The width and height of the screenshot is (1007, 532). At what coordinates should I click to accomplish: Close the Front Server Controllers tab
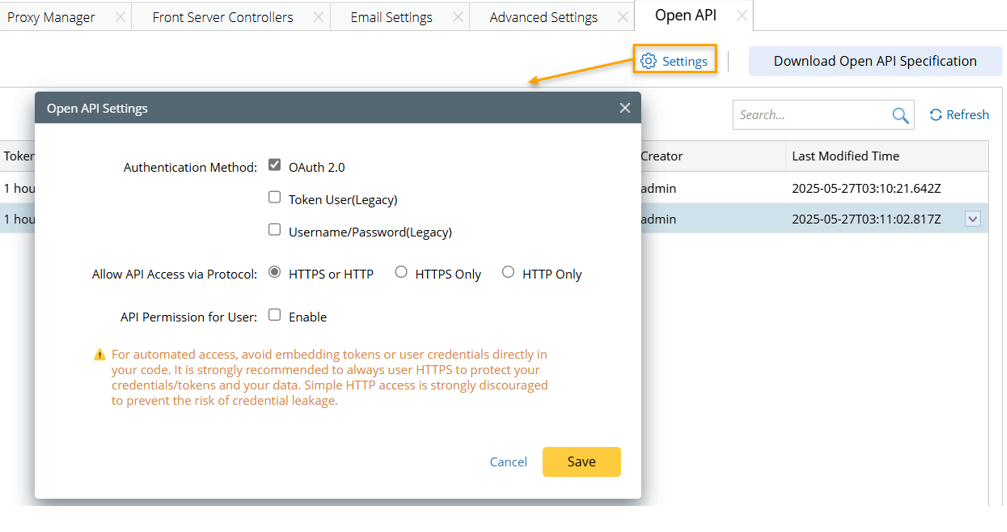click(318, 17)
